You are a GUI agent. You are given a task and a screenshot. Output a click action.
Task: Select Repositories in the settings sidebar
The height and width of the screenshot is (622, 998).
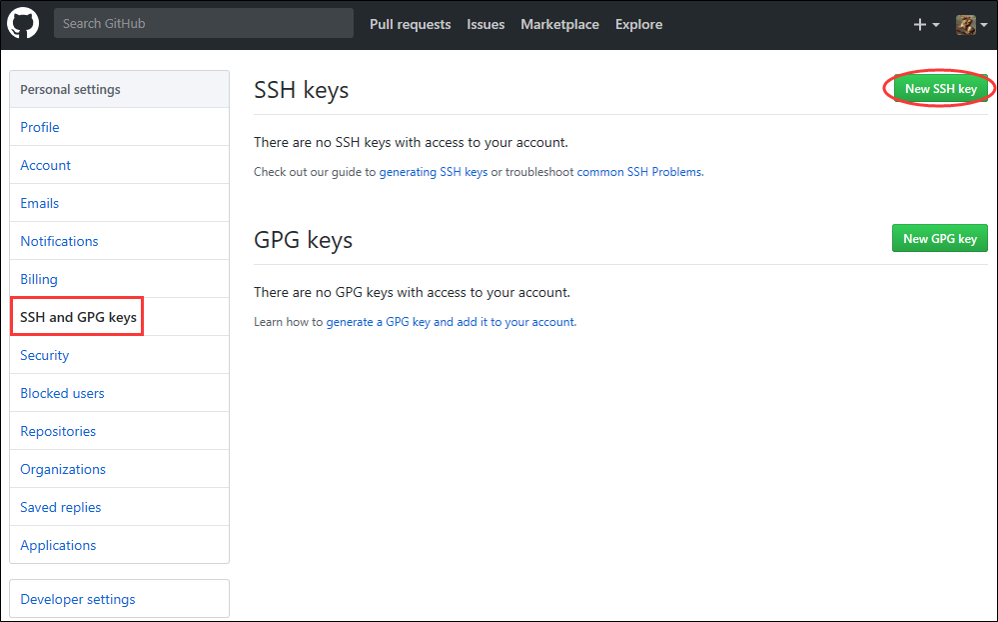click(x=119, y=431)
